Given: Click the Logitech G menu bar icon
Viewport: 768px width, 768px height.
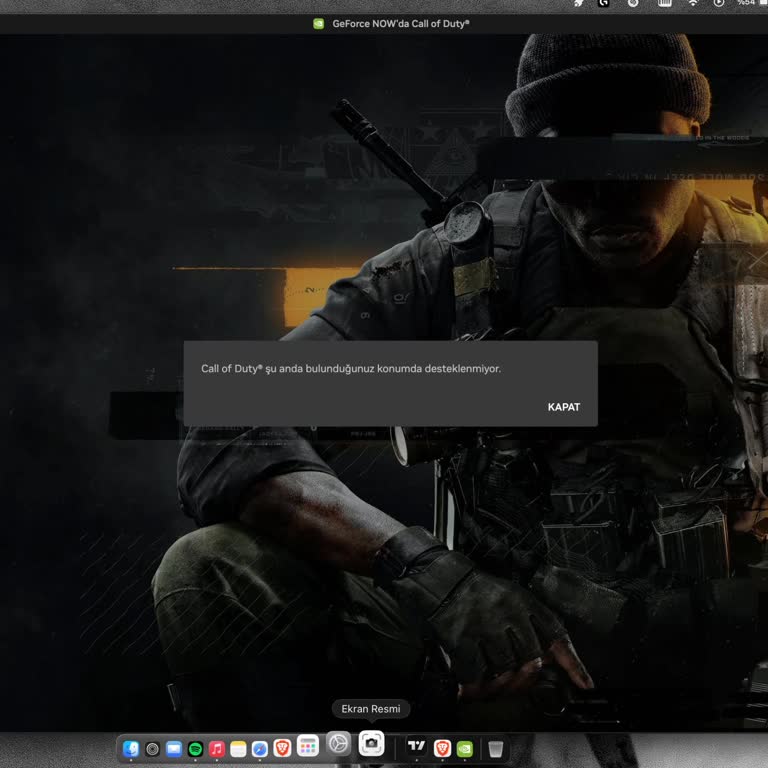Looking at the screenshot, I should tap(603, 3).
